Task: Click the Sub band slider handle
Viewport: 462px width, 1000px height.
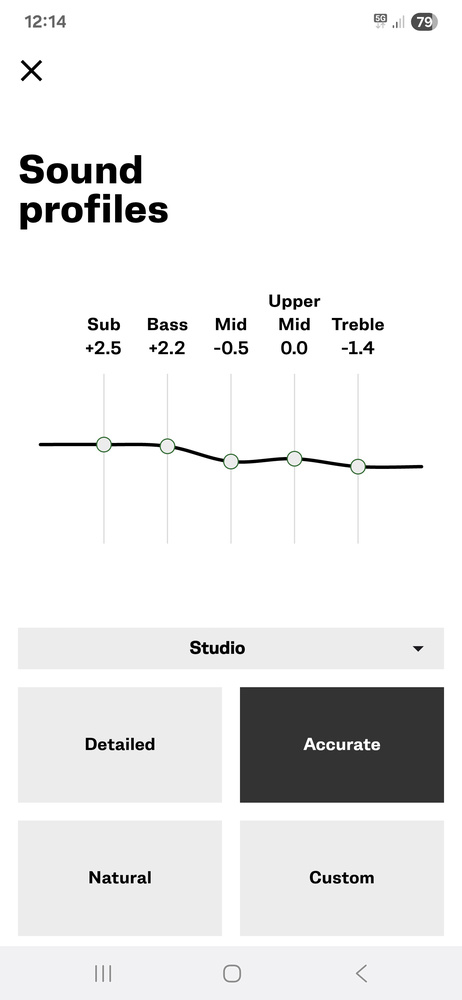Action: (104, 445)
